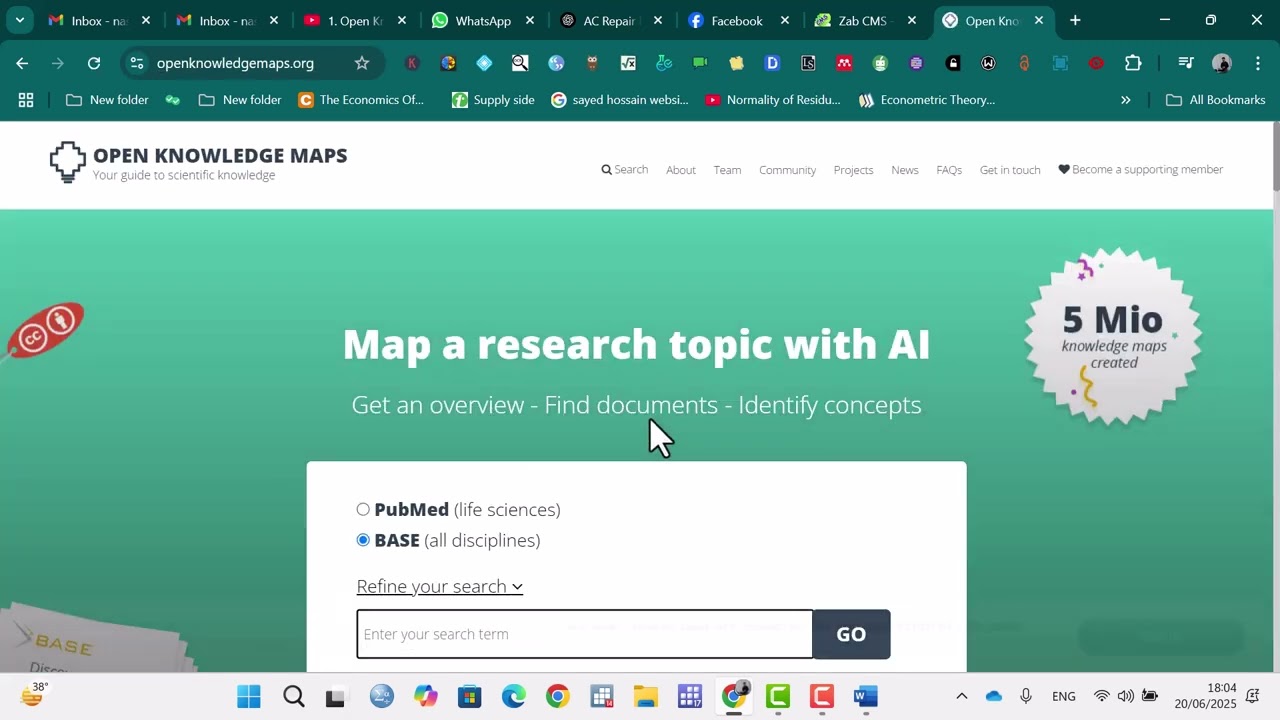Open the tab search dropdown arrow
The width and height of the screenshot is (1280, 720).
(19, 20)
